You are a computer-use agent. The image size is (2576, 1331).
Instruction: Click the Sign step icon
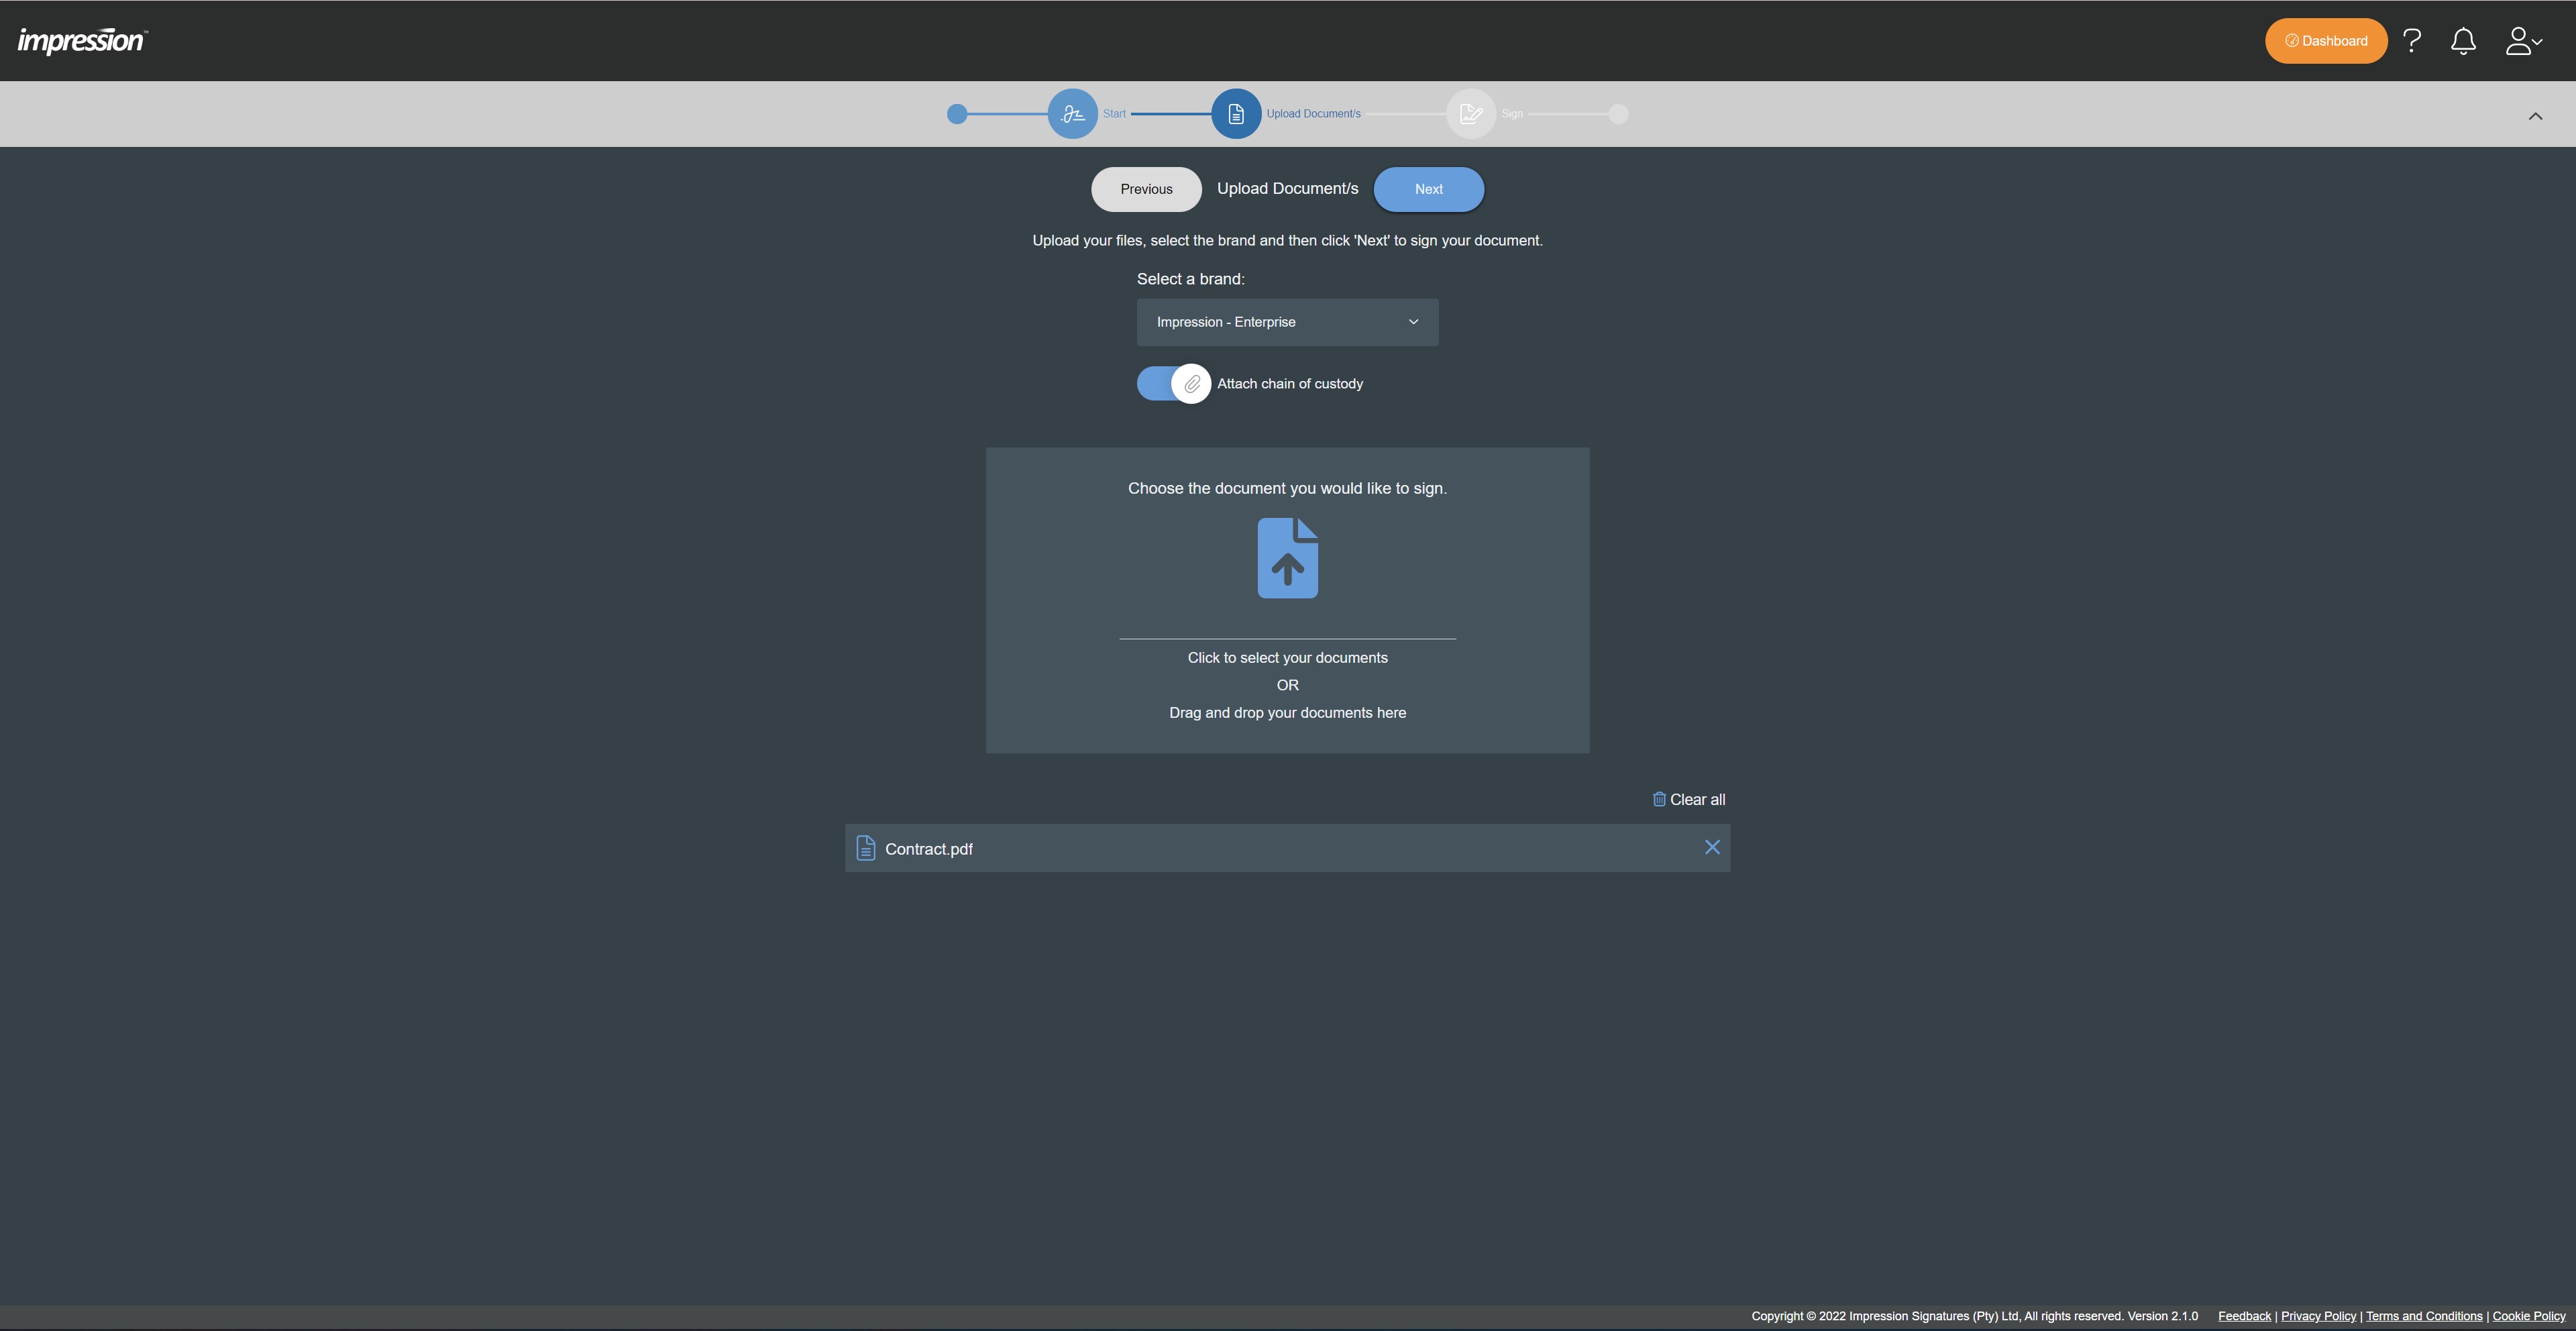[x=1470, y=114]
